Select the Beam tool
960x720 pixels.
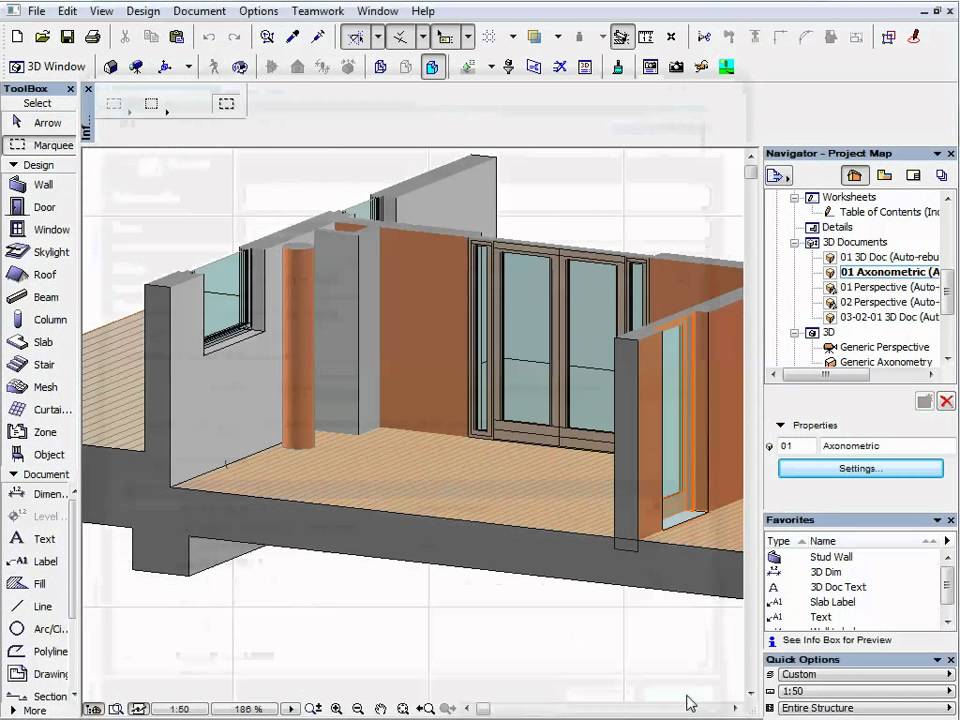39,297
